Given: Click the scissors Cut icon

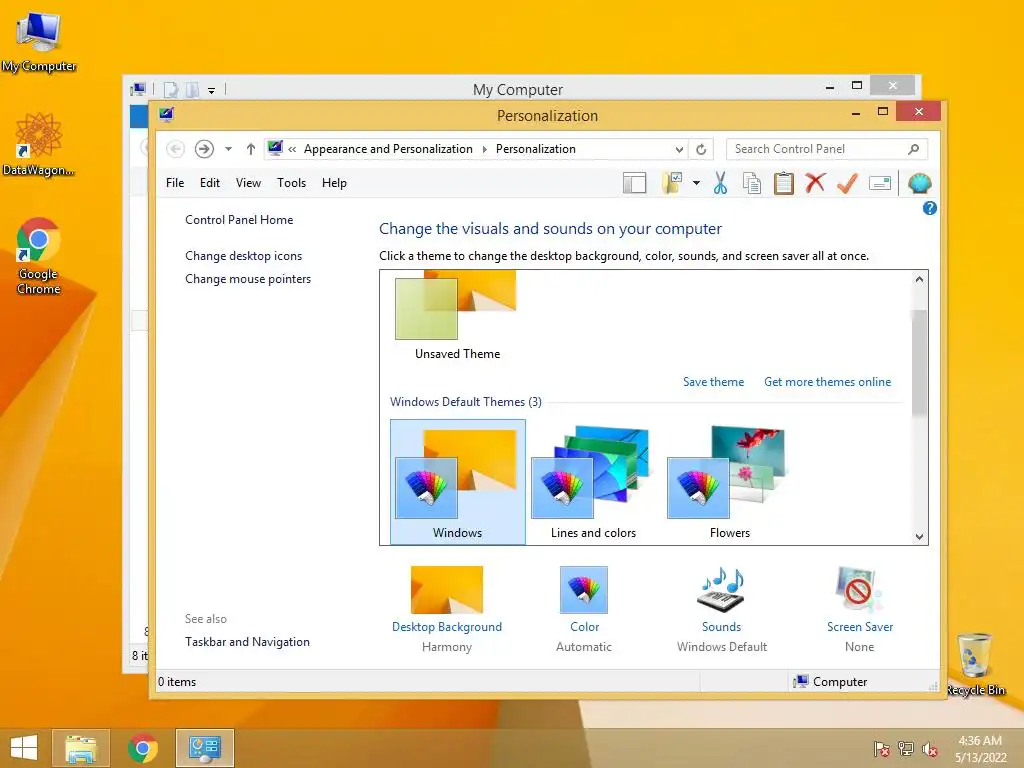Looking at the screenshot, I should pyautogui.click(x=720, y=184).
